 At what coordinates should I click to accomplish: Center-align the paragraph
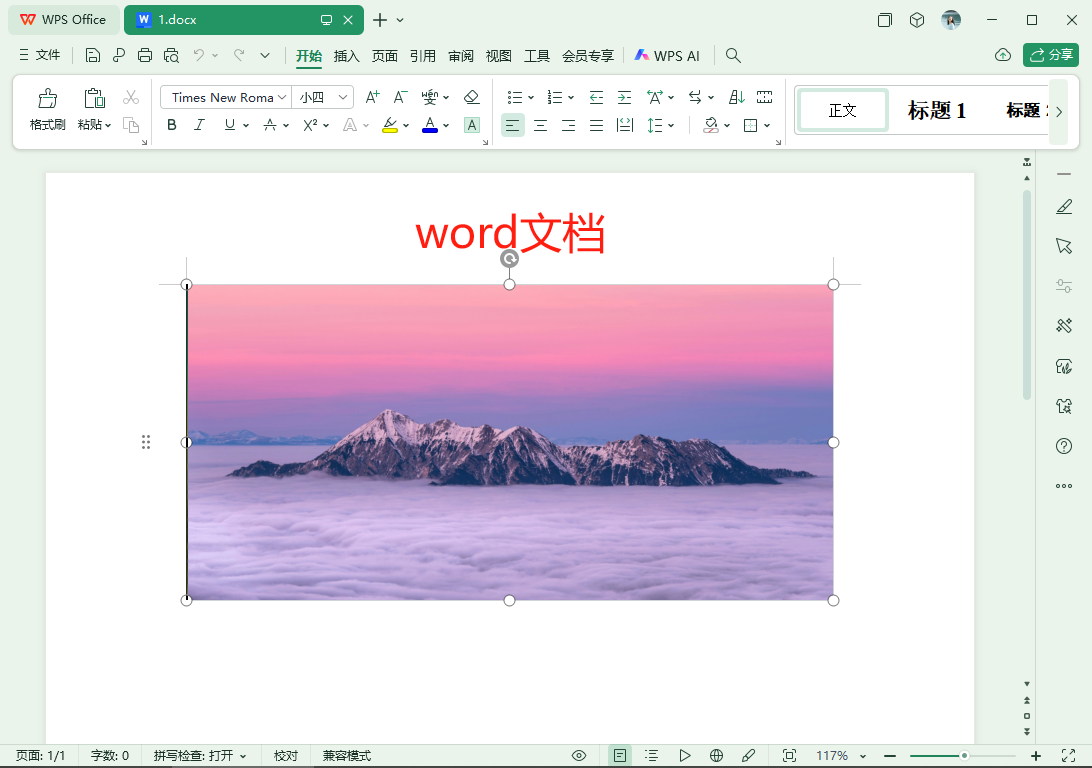[x=540, y=125]
